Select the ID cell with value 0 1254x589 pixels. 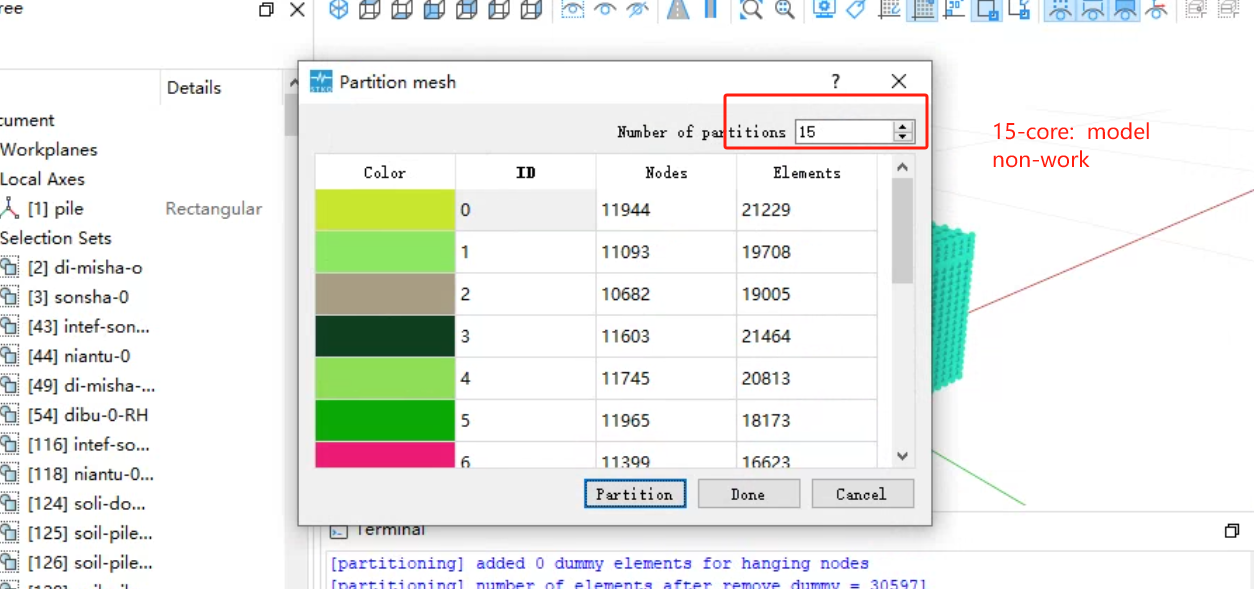coord(526,210)
